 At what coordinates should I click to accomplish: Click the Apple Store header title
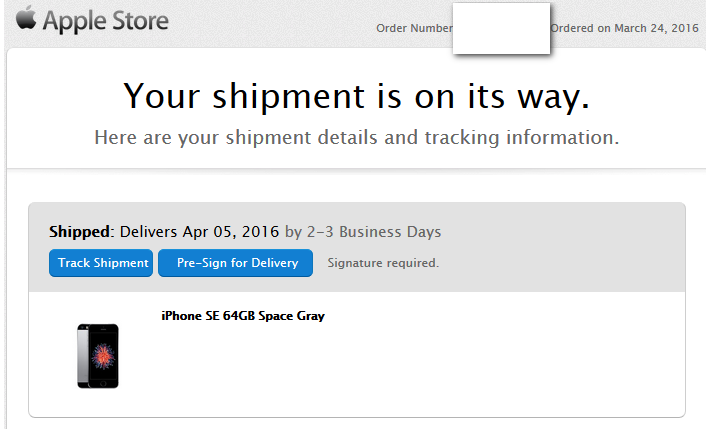click(105, 21)
